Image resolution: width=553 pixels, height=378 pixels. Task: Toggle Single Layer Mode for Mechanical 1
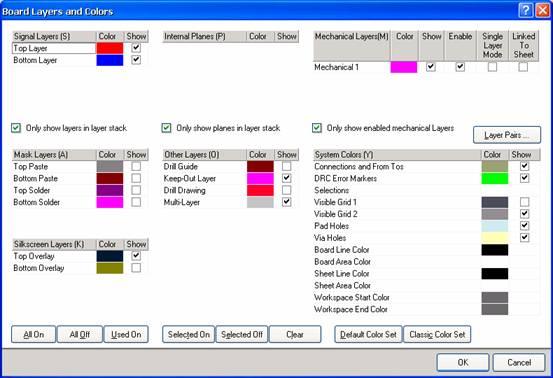(492, 67)
